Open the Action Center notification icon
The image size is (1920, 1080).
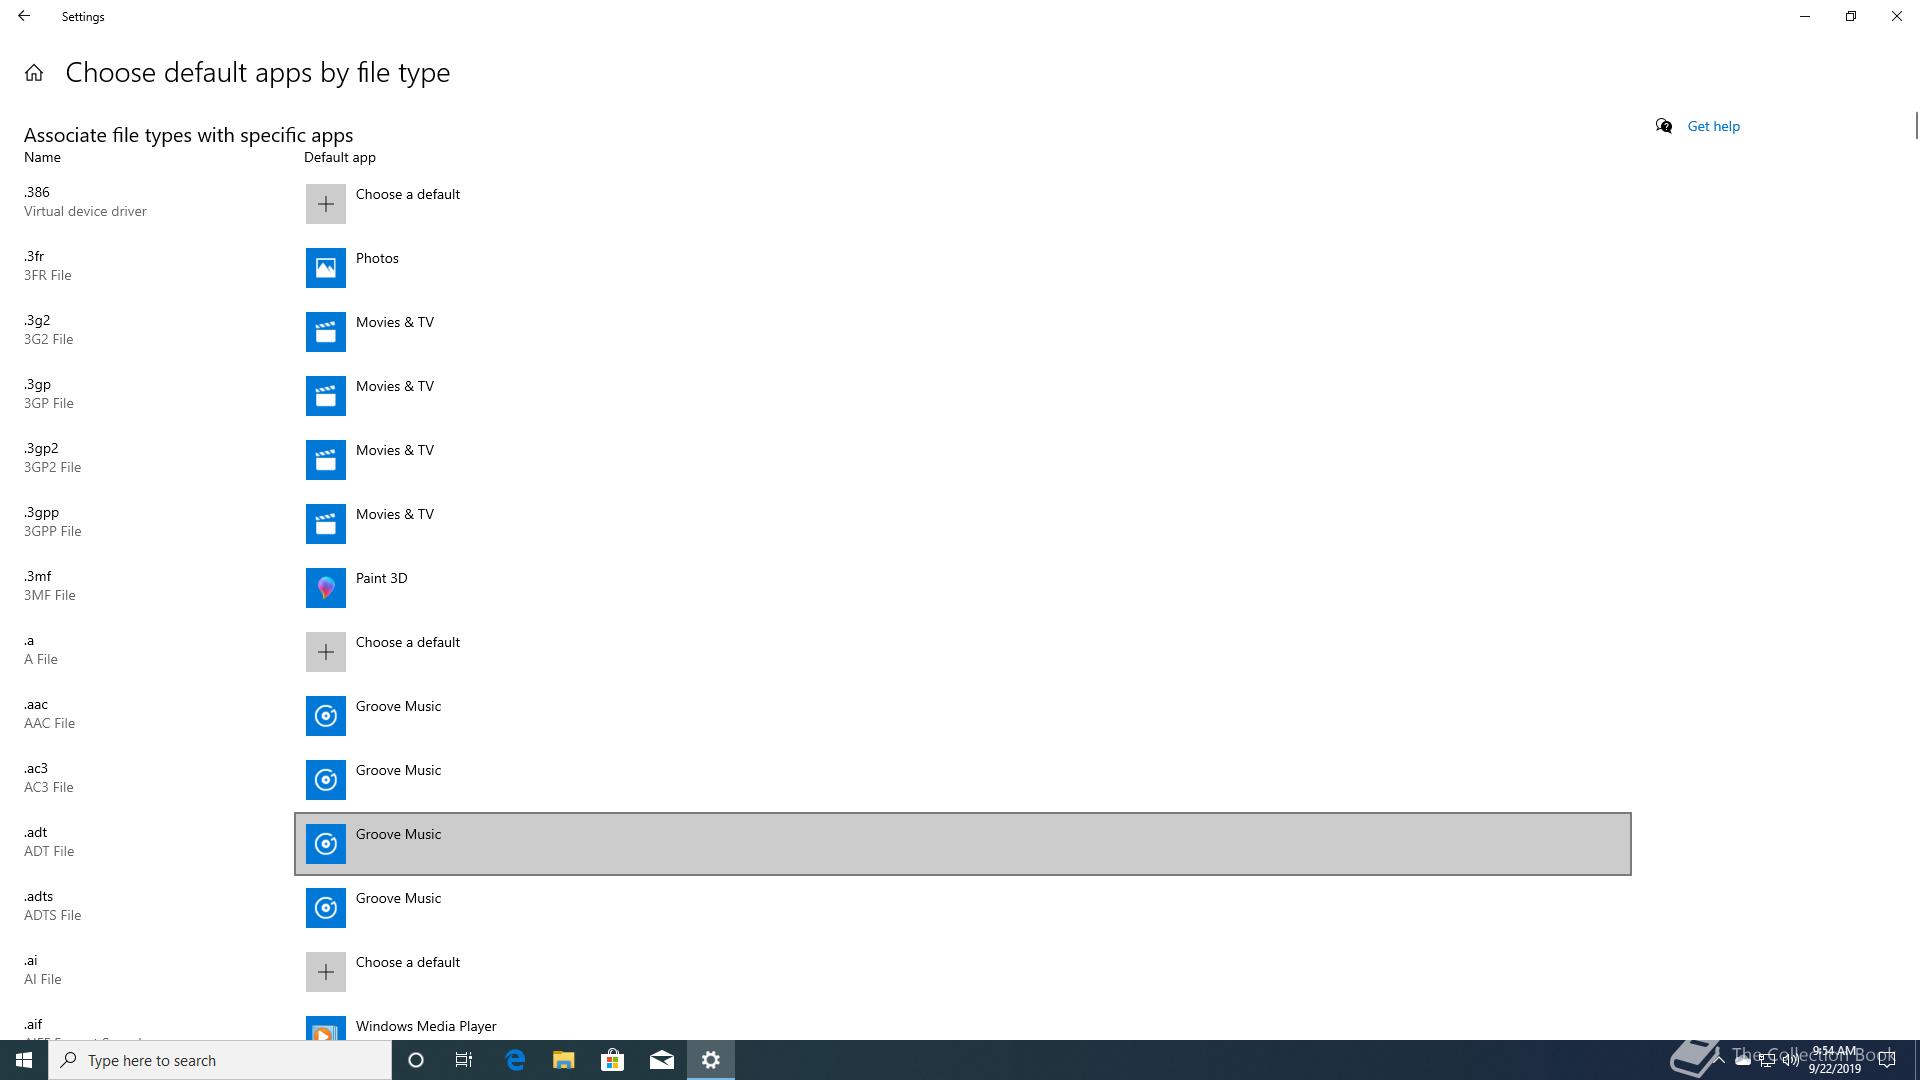click(1886, 1061)
